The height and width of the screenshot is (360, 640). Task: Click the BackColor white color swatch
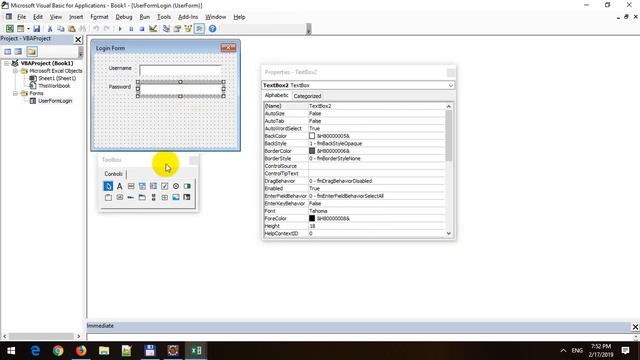(312, 136)
